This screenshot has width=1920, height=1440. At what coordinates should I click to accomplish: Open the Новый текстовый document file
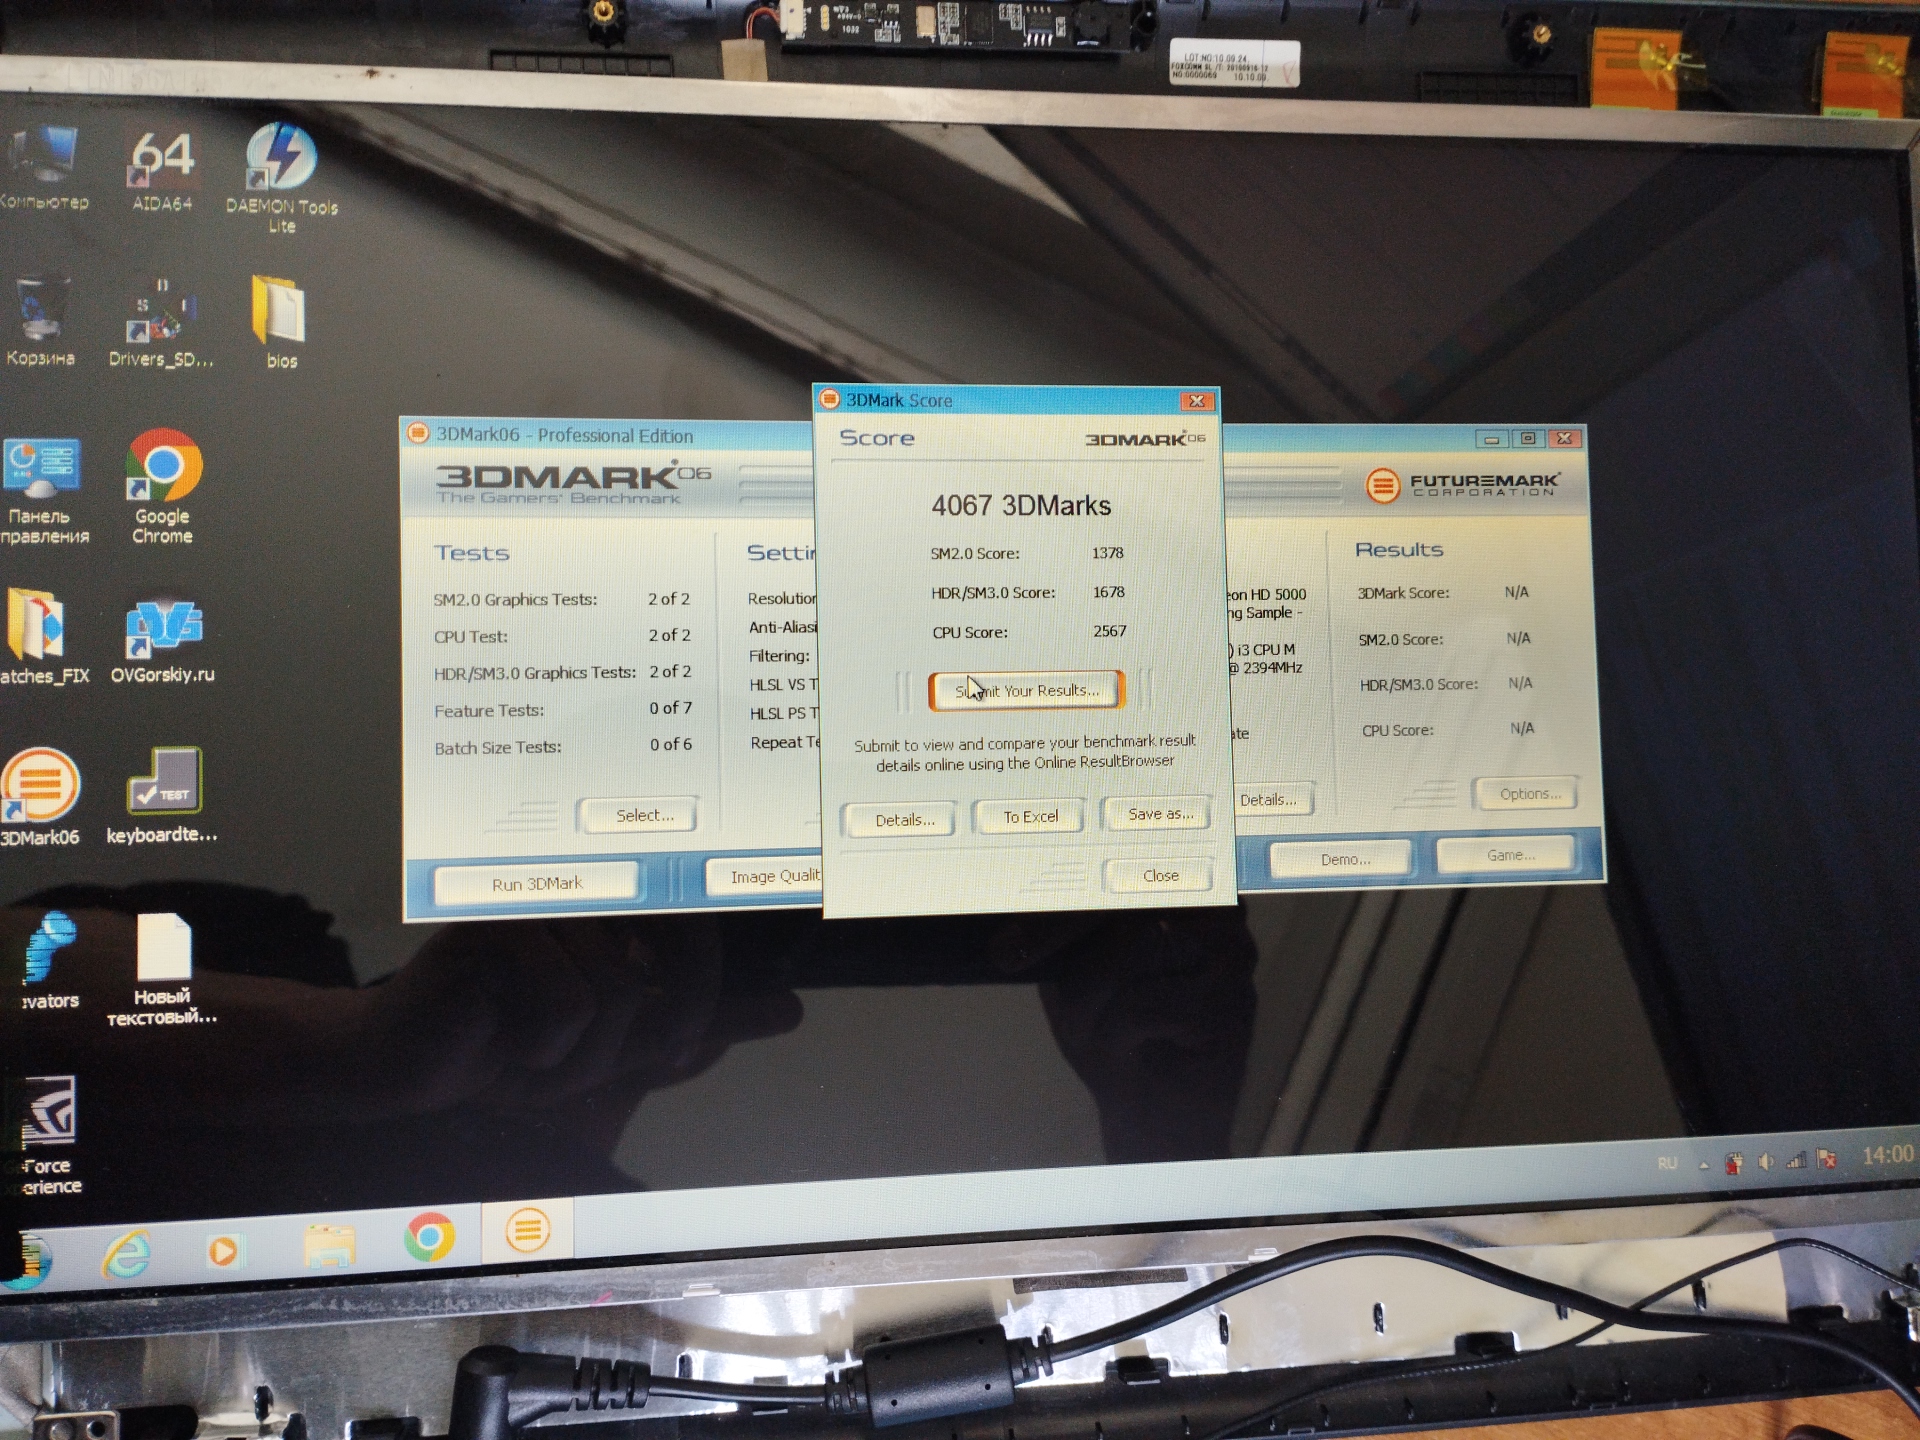(x=162, y=970)
